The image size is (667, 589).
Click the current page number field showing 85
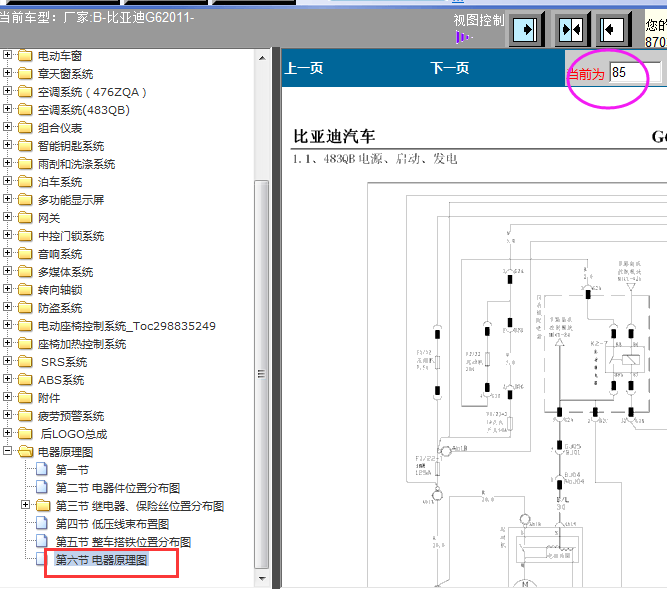[635, 72]
